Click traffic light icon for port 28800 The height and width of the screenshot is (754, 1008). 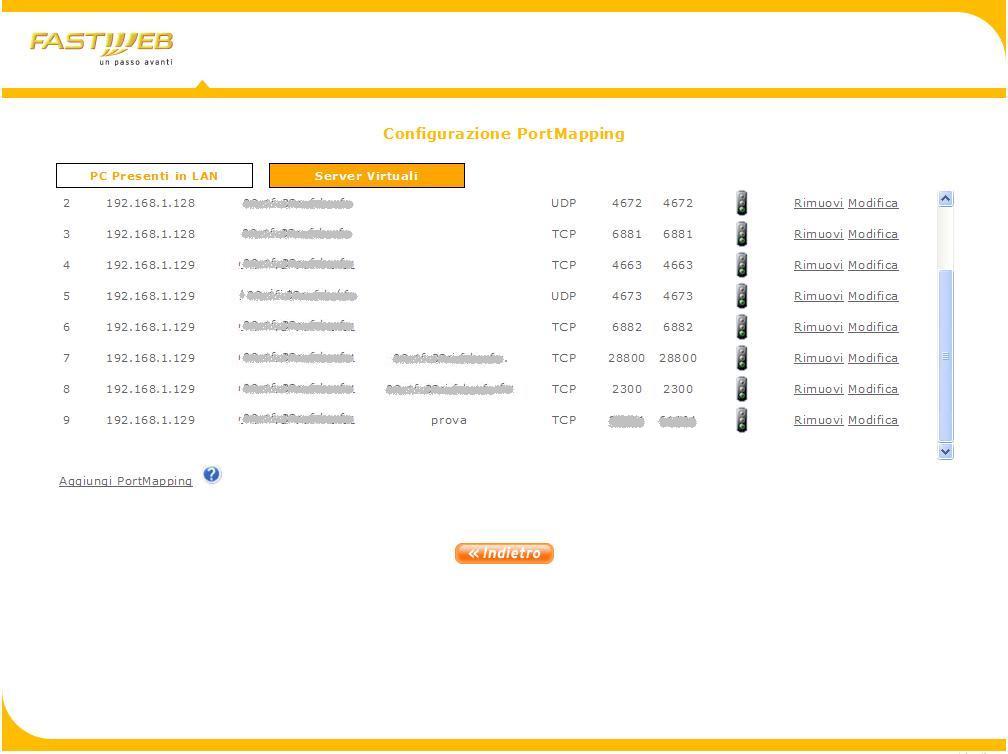[x=741, y=358]
